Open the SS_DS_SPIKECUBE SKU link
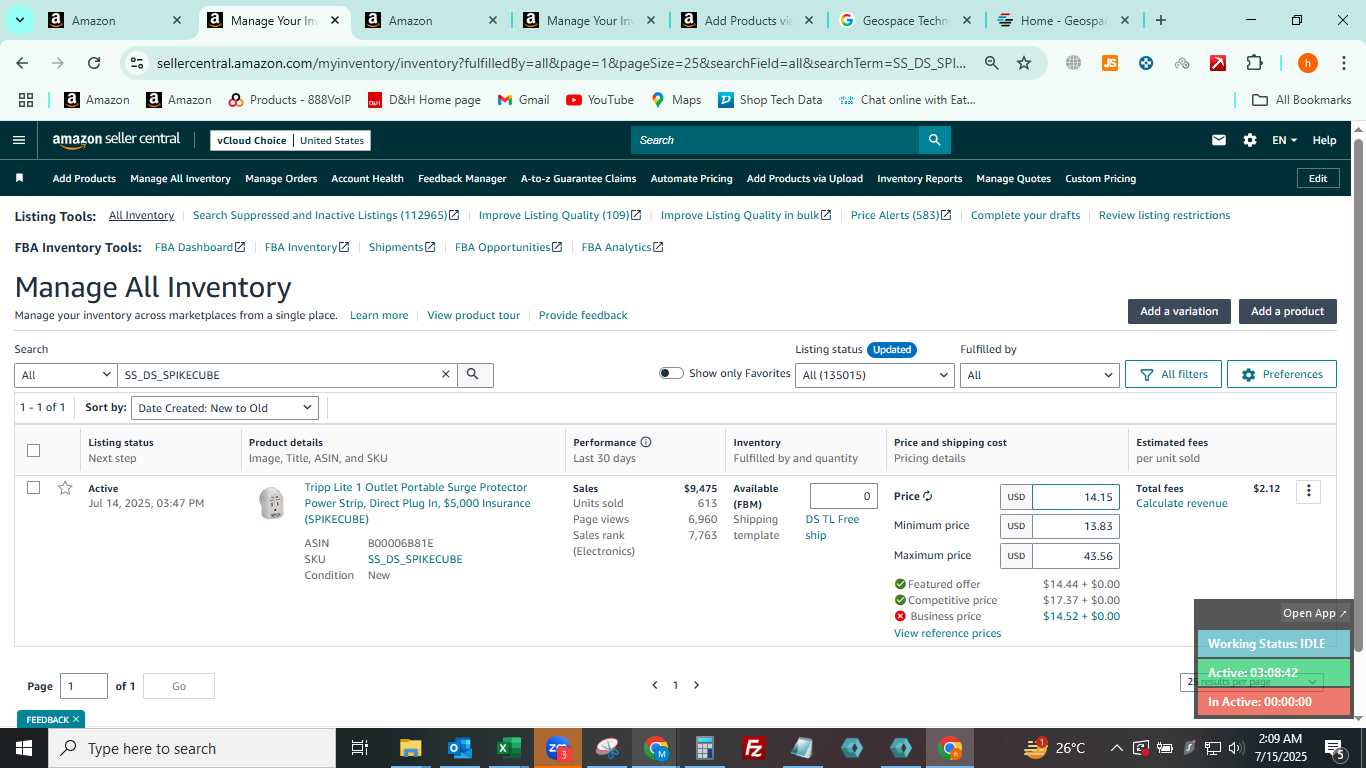 (415, 559)
